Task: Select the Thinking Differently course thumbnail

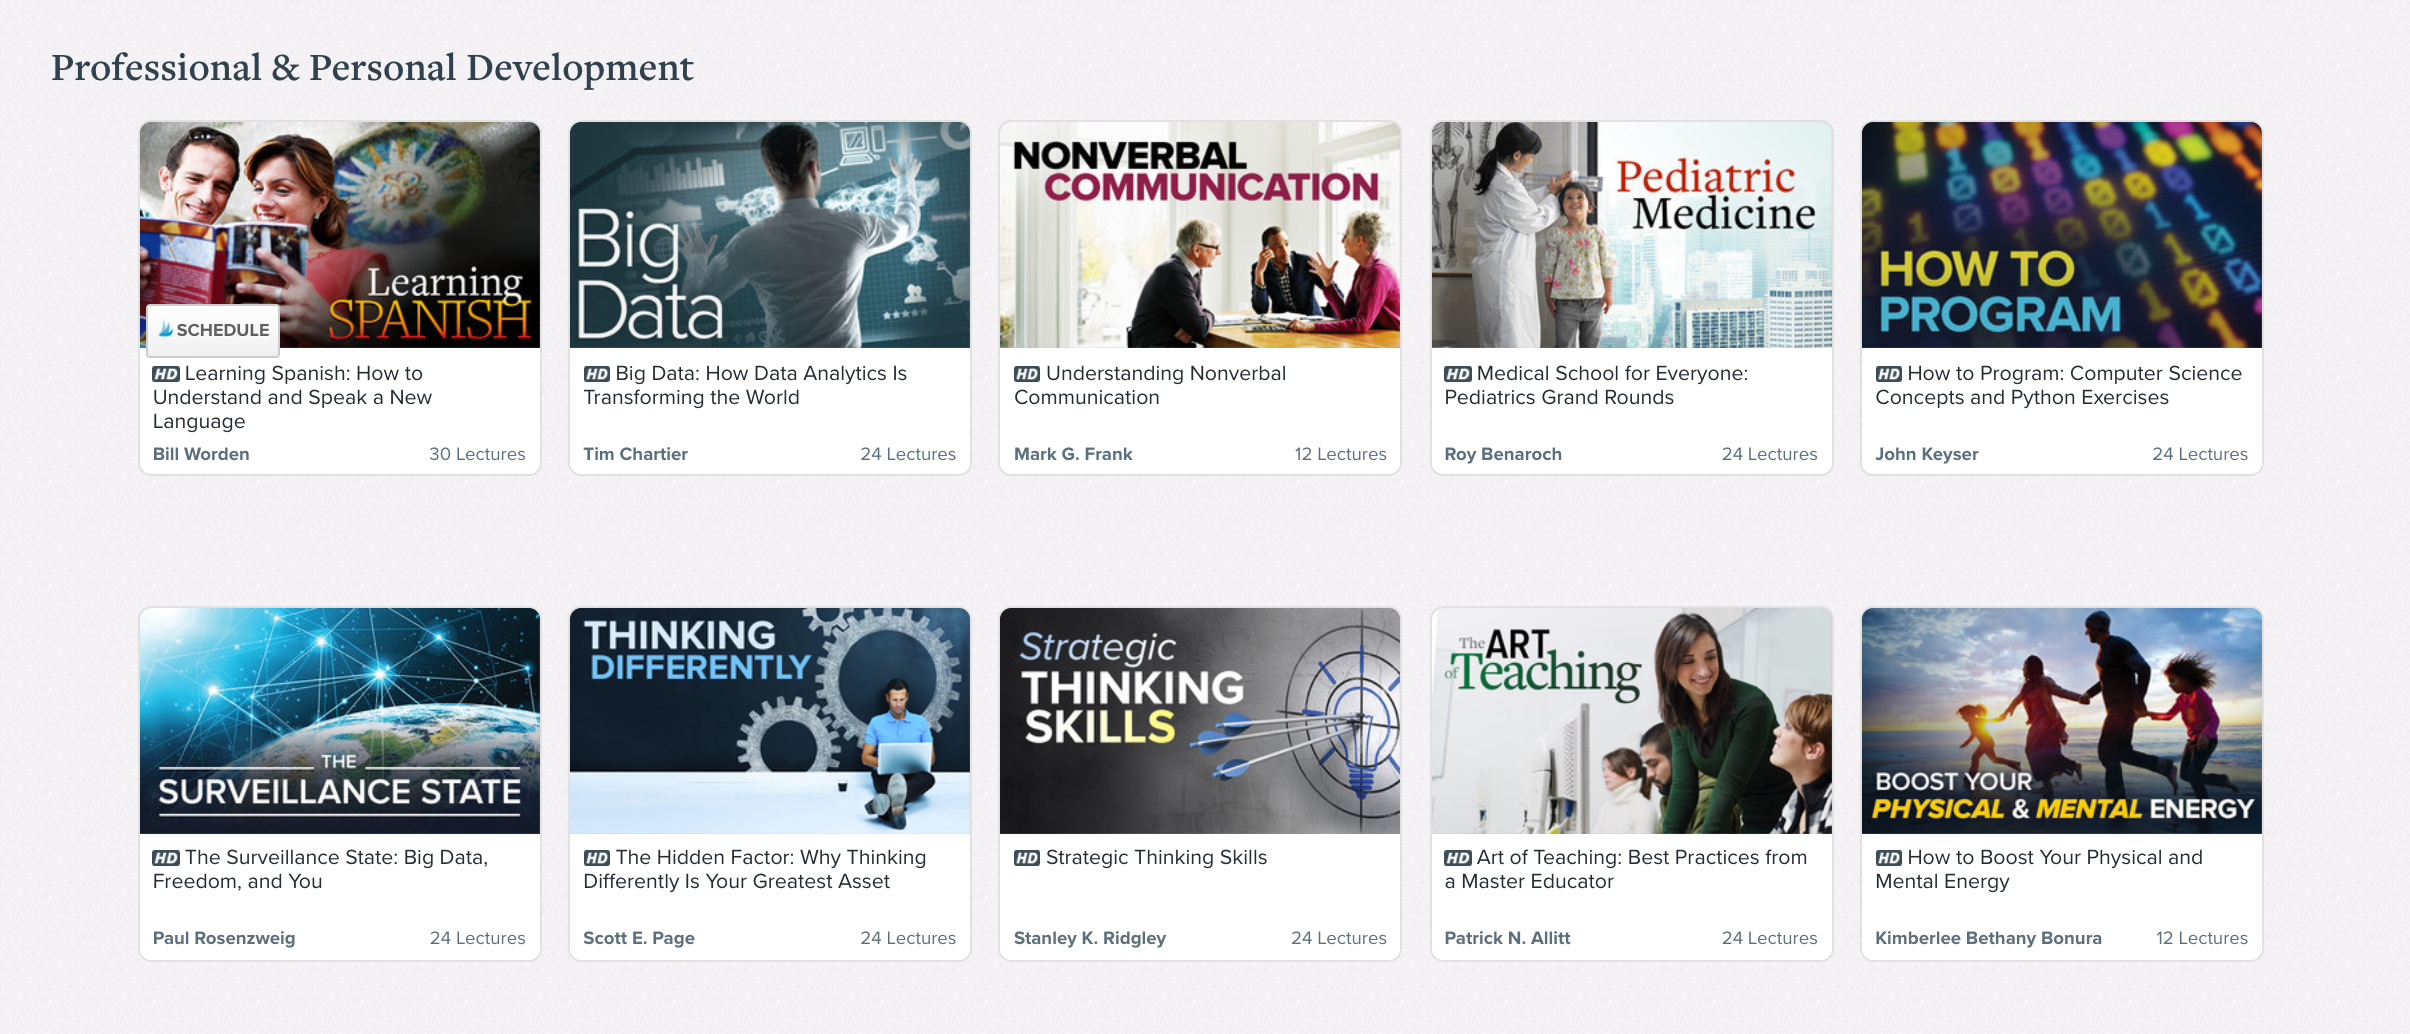Action: pyautogui.click(x=770, y=720)
